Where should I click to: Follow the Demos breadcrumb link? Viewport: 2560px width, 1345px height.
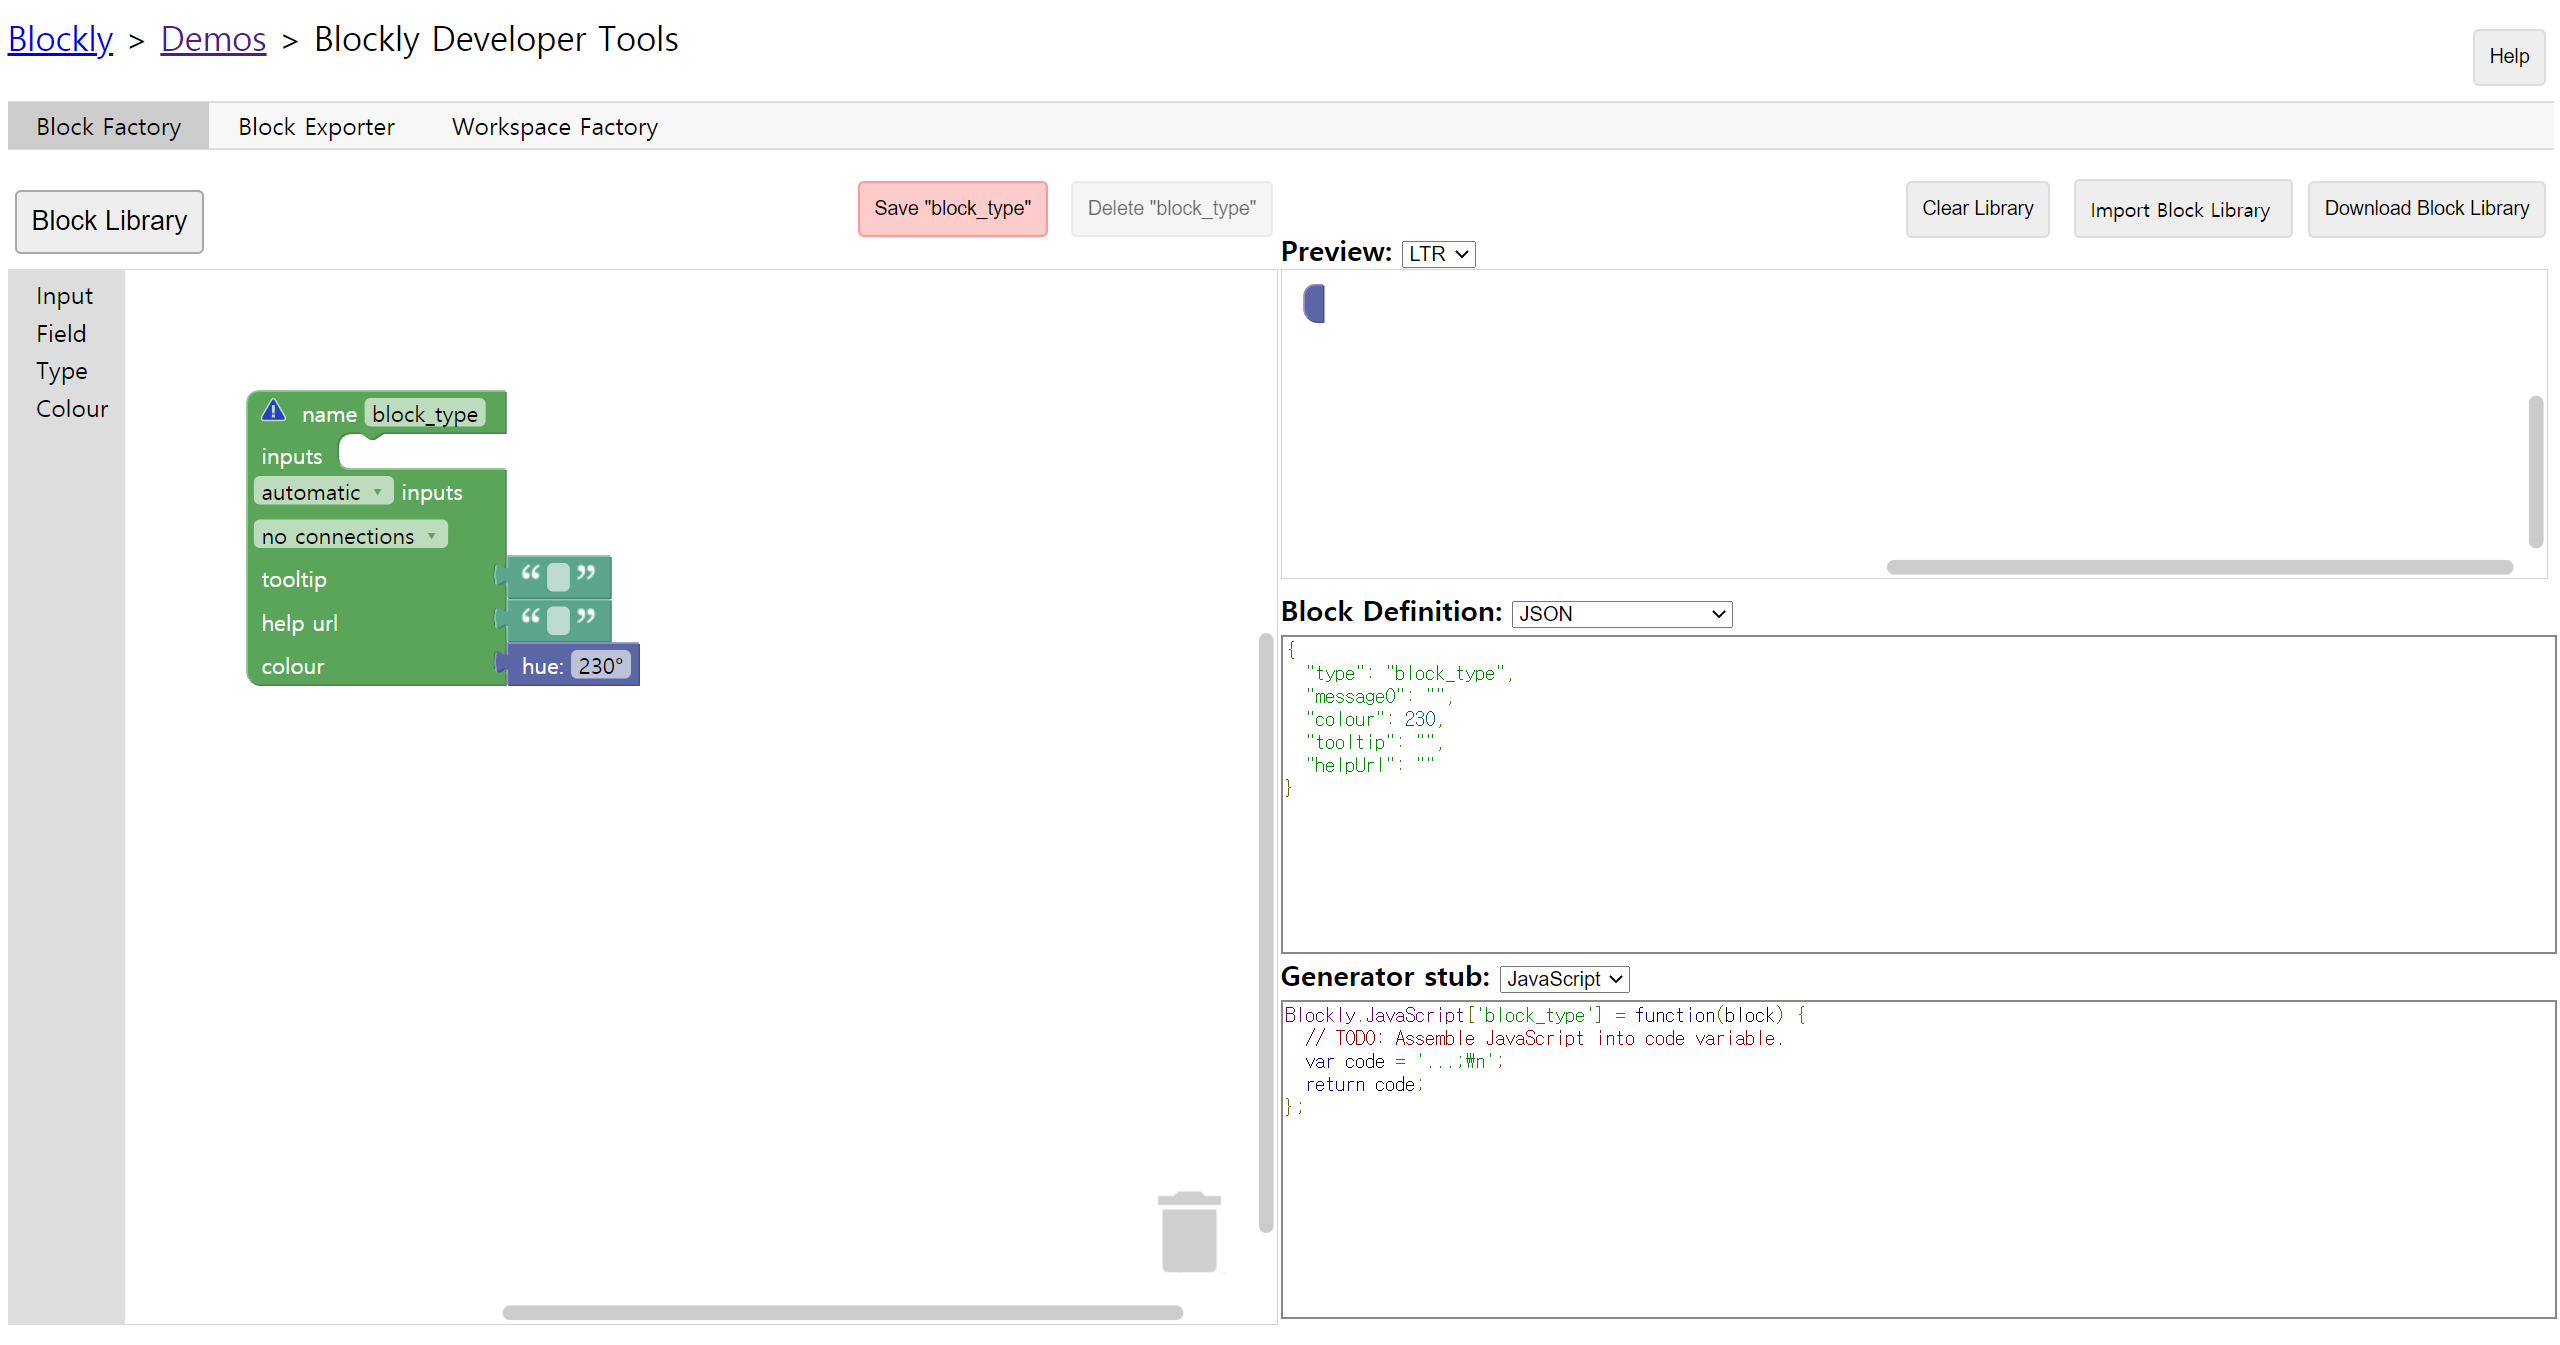tap(213, 40)
